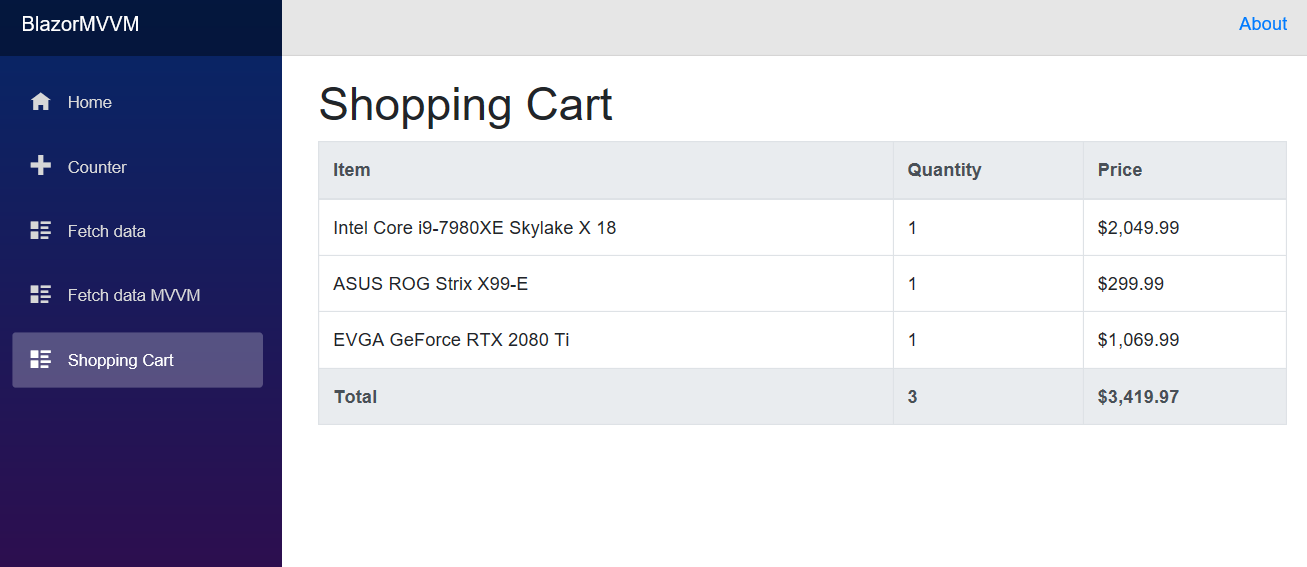Click the Fetch data list icon
Screen dimensions: 1307x567
point(41,231)
